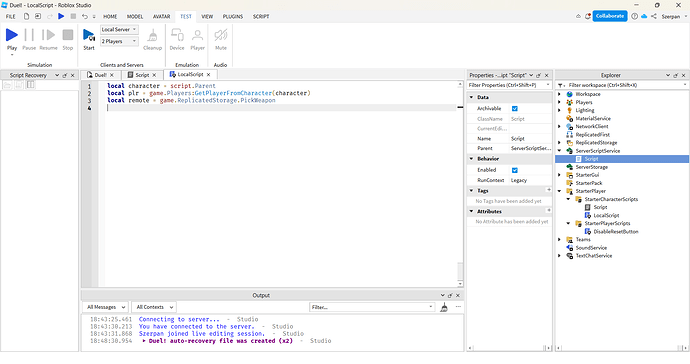Open the MODEL ribbon tab
This screenshot has width=690, height=364.
coord(135,16)
